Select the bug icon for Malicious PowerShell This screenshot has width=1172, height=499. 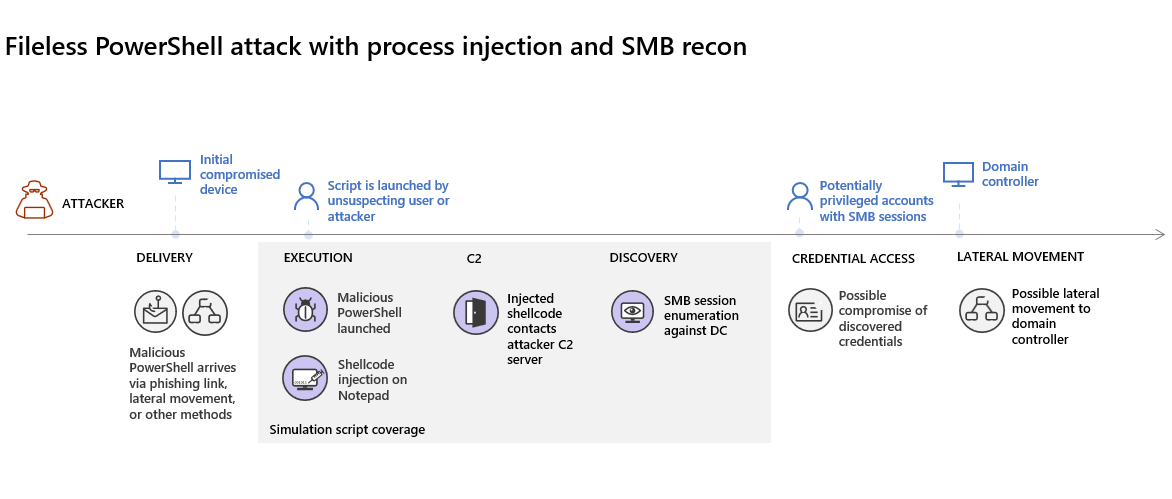tap(304, 309)
